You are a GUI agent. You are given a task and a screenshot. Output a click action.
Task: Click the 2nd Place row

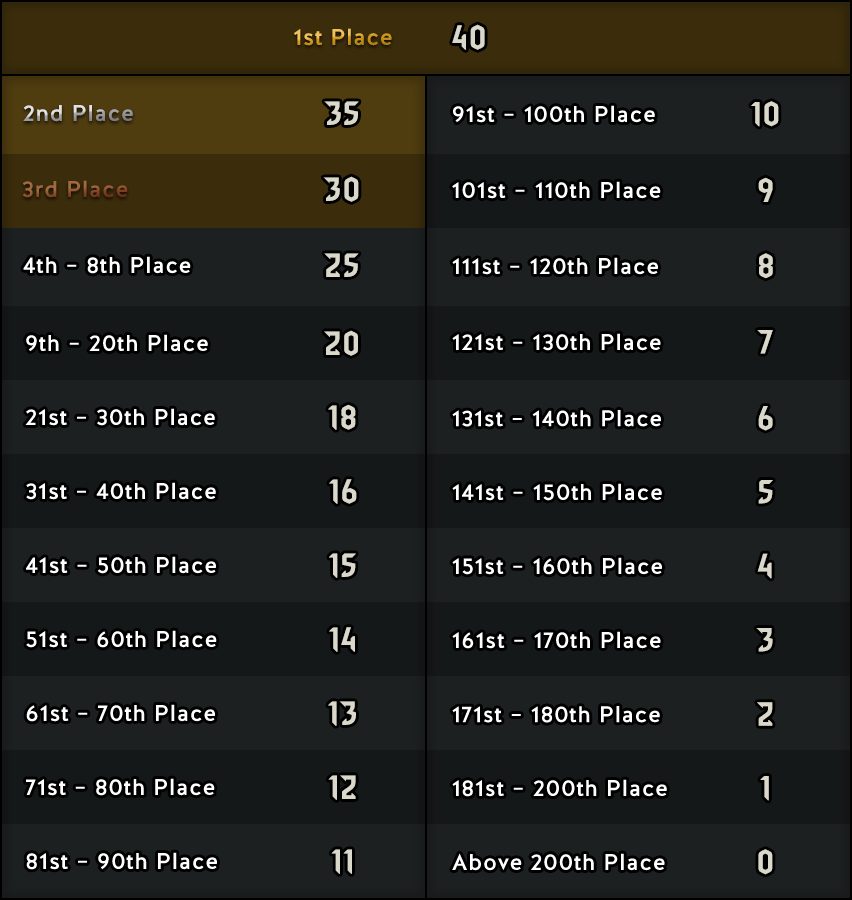click(214, 115)
